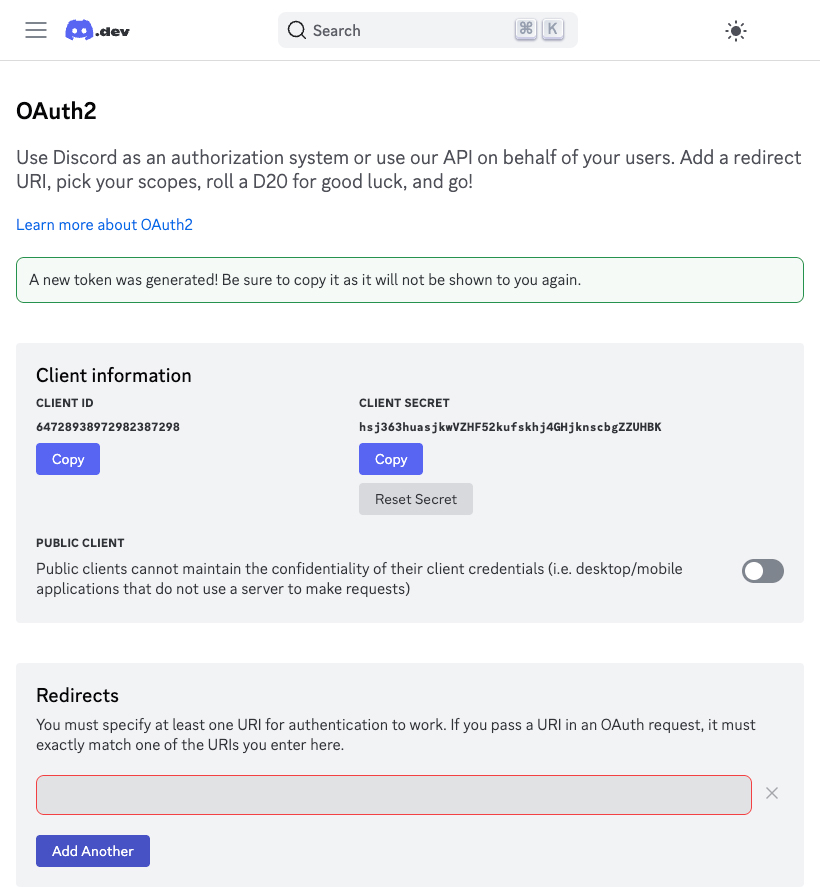This screenshot has width=820, height=887.
Task: Toggle the light/dark theme sun icon
Action: (736, 31)
